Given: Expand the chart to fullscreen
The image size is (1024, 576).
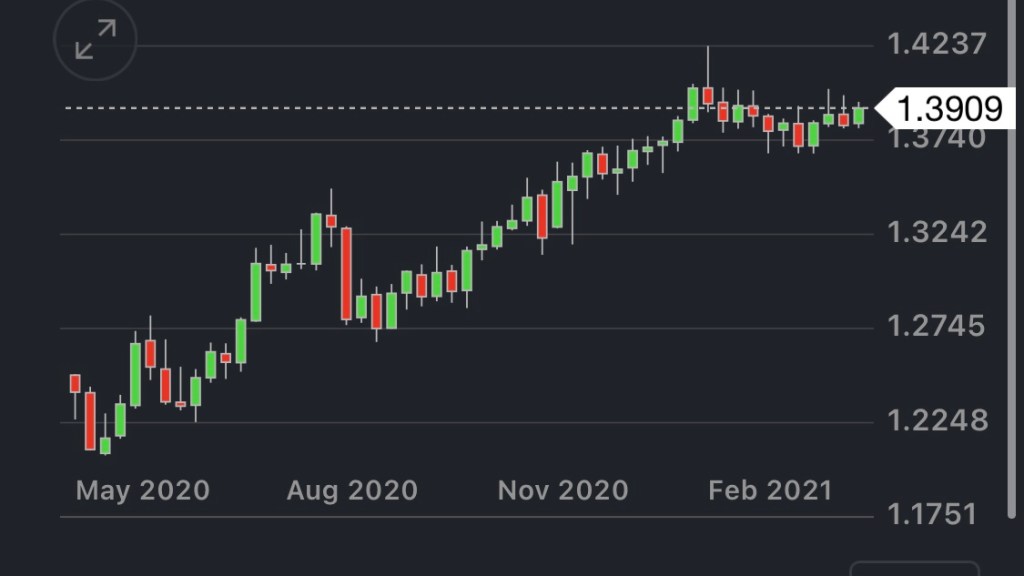Looking at the screenshot, I should pyautogui.click(x=95, y=43).
